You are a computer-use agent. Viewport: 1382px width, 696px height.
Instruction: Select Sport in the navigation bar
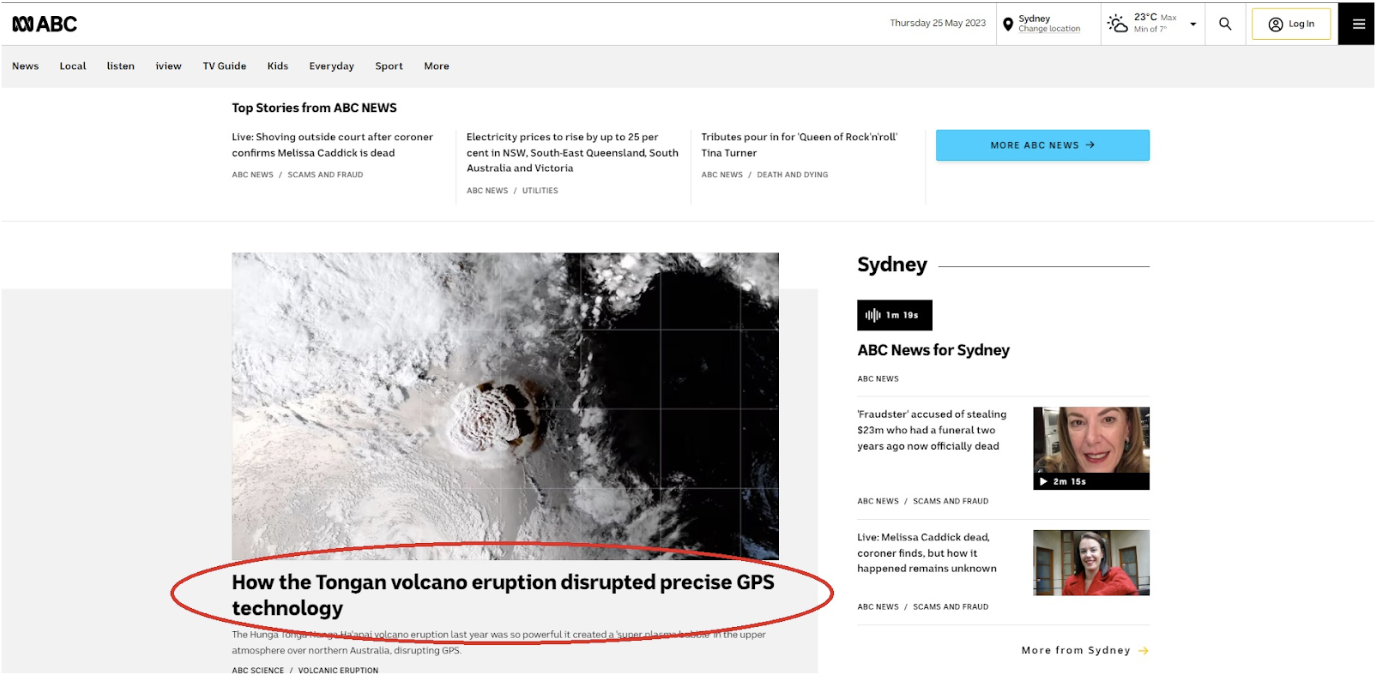pos(389,66)
